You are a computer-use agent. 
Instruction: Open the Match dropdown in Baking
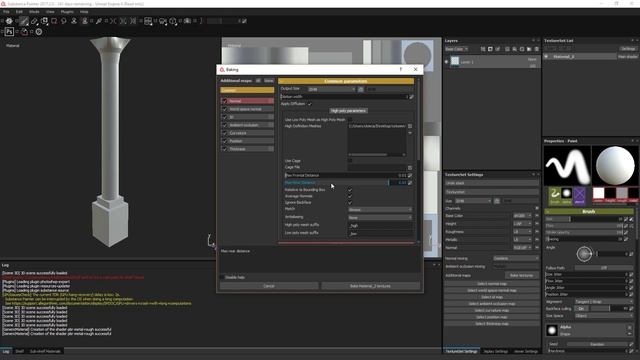click(380, 209)
